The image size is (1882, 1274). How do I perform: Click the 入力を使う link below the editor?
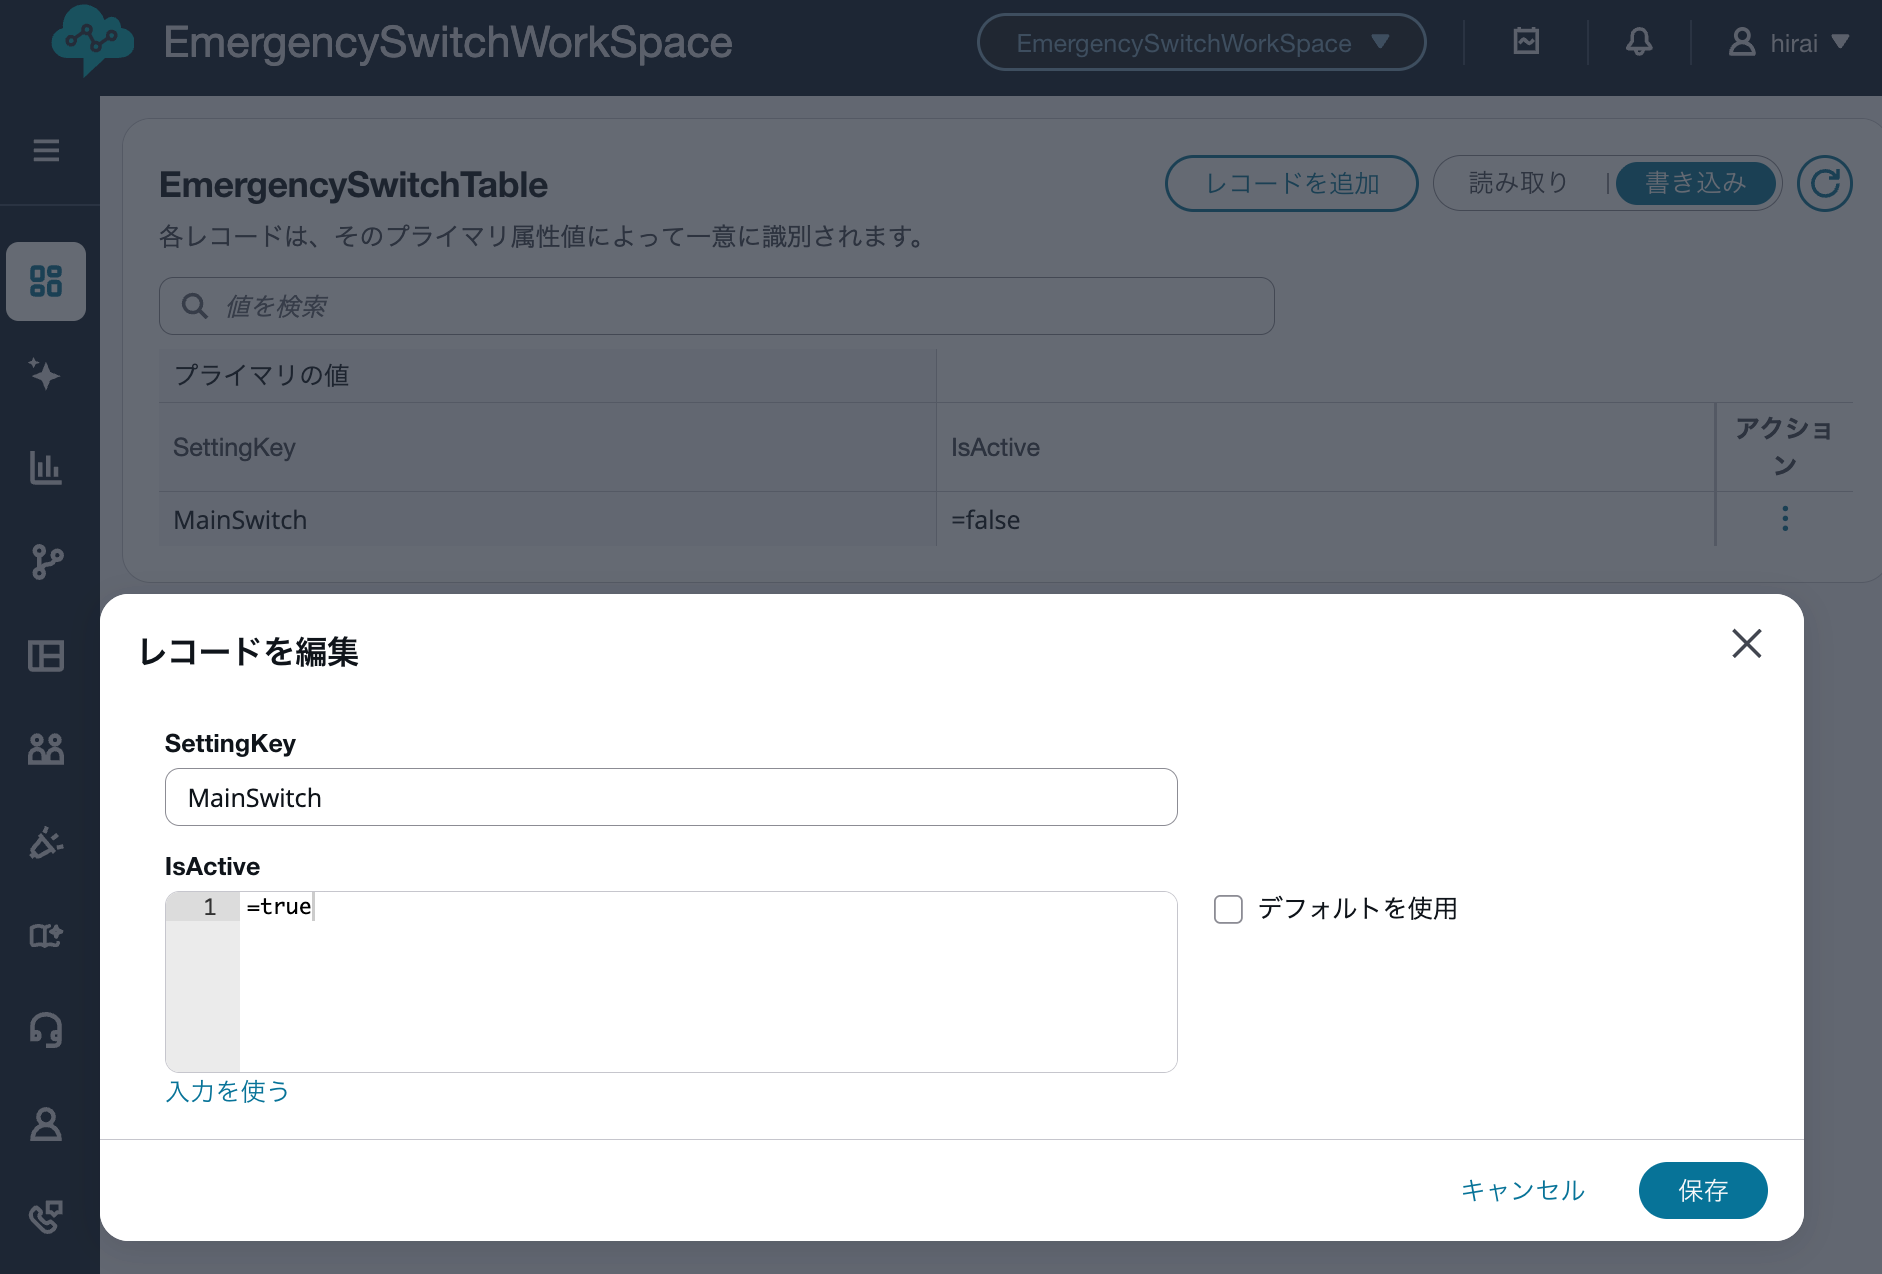tap(226, 1092)
